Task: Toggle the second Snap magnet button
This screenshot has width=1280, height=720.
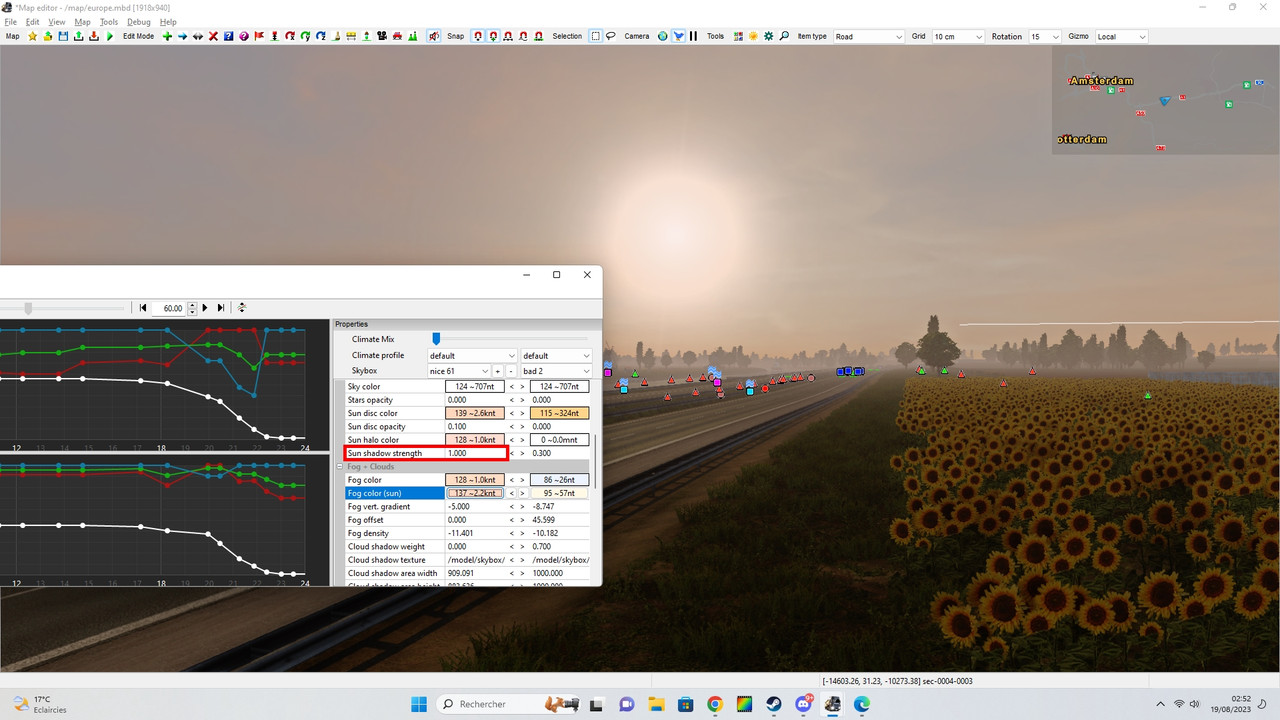Action: 493,36
